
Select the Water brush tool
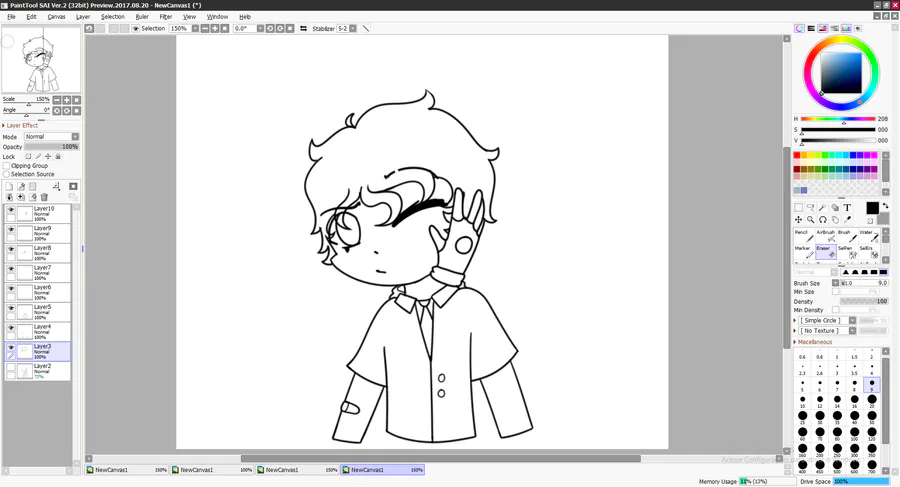point(868,236)
